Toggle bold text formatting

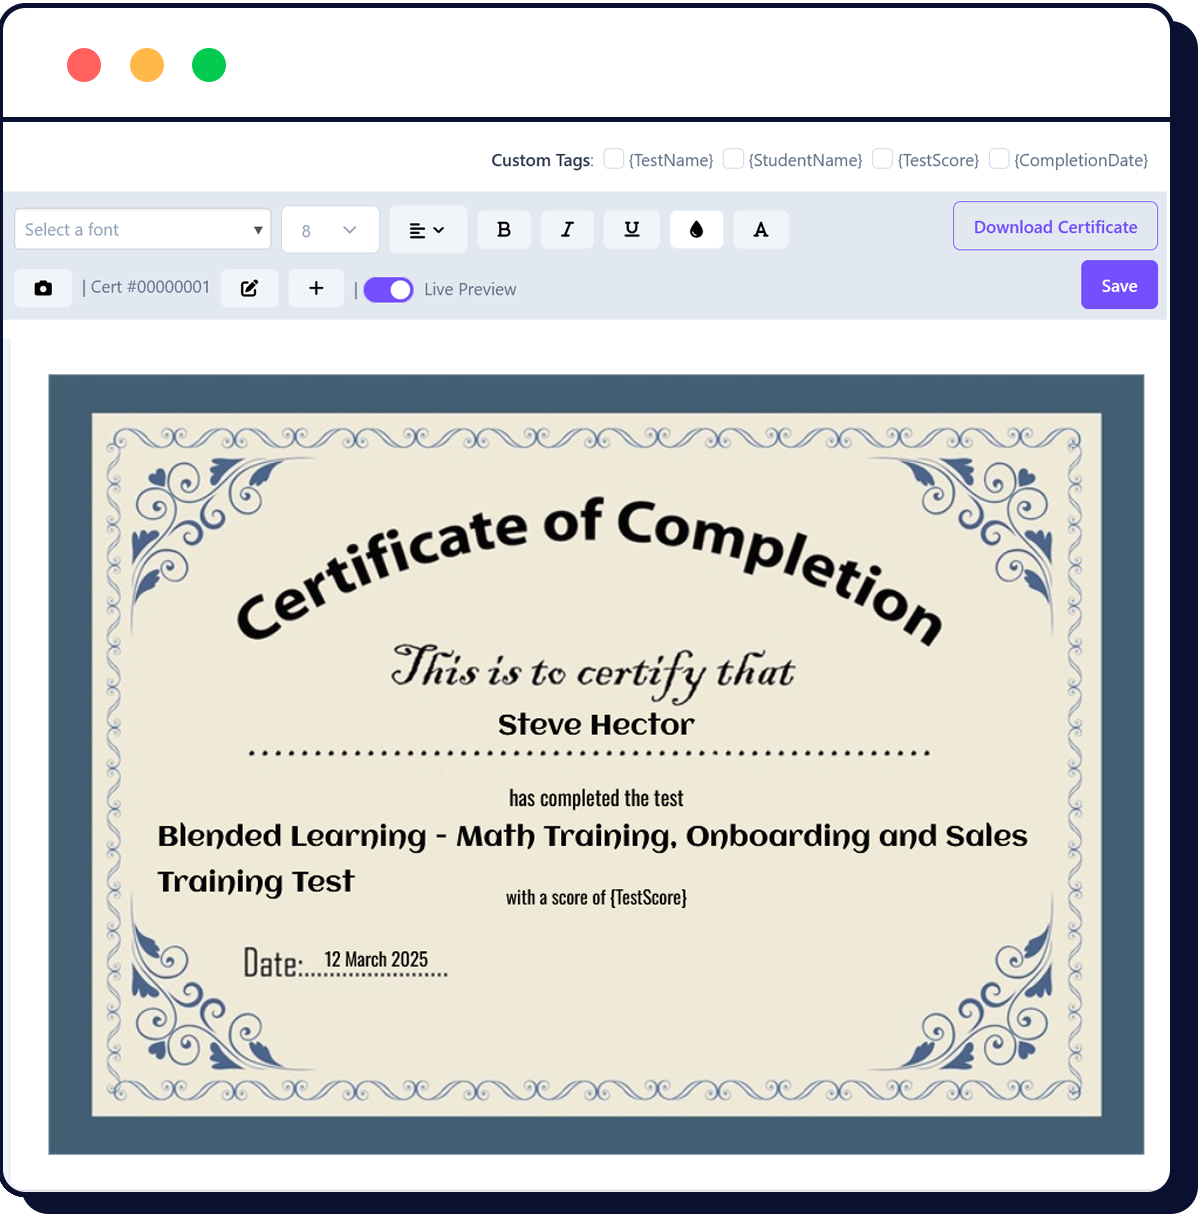[x=504, y=230]
